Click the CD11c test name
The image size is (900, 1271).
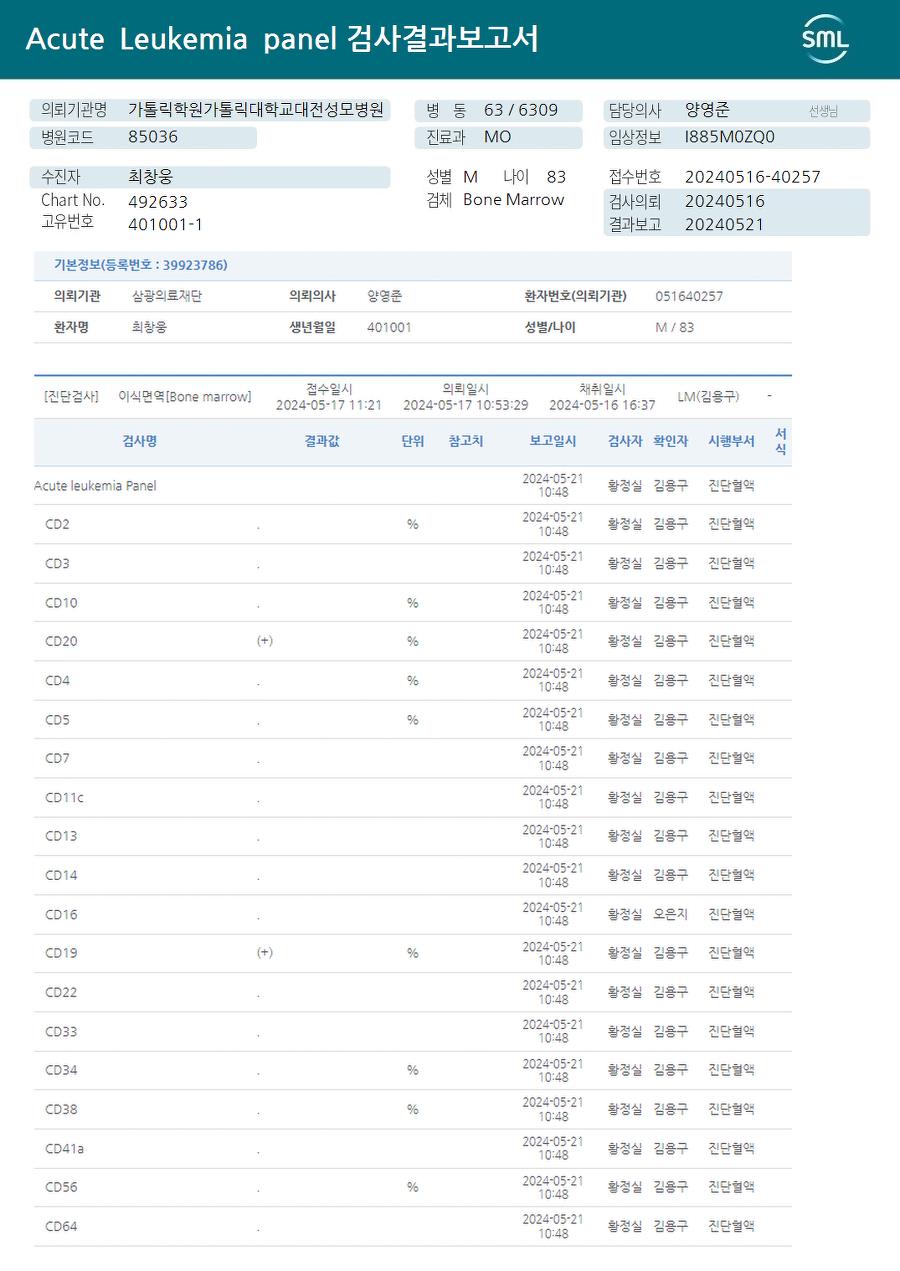(x=64, y=798)
